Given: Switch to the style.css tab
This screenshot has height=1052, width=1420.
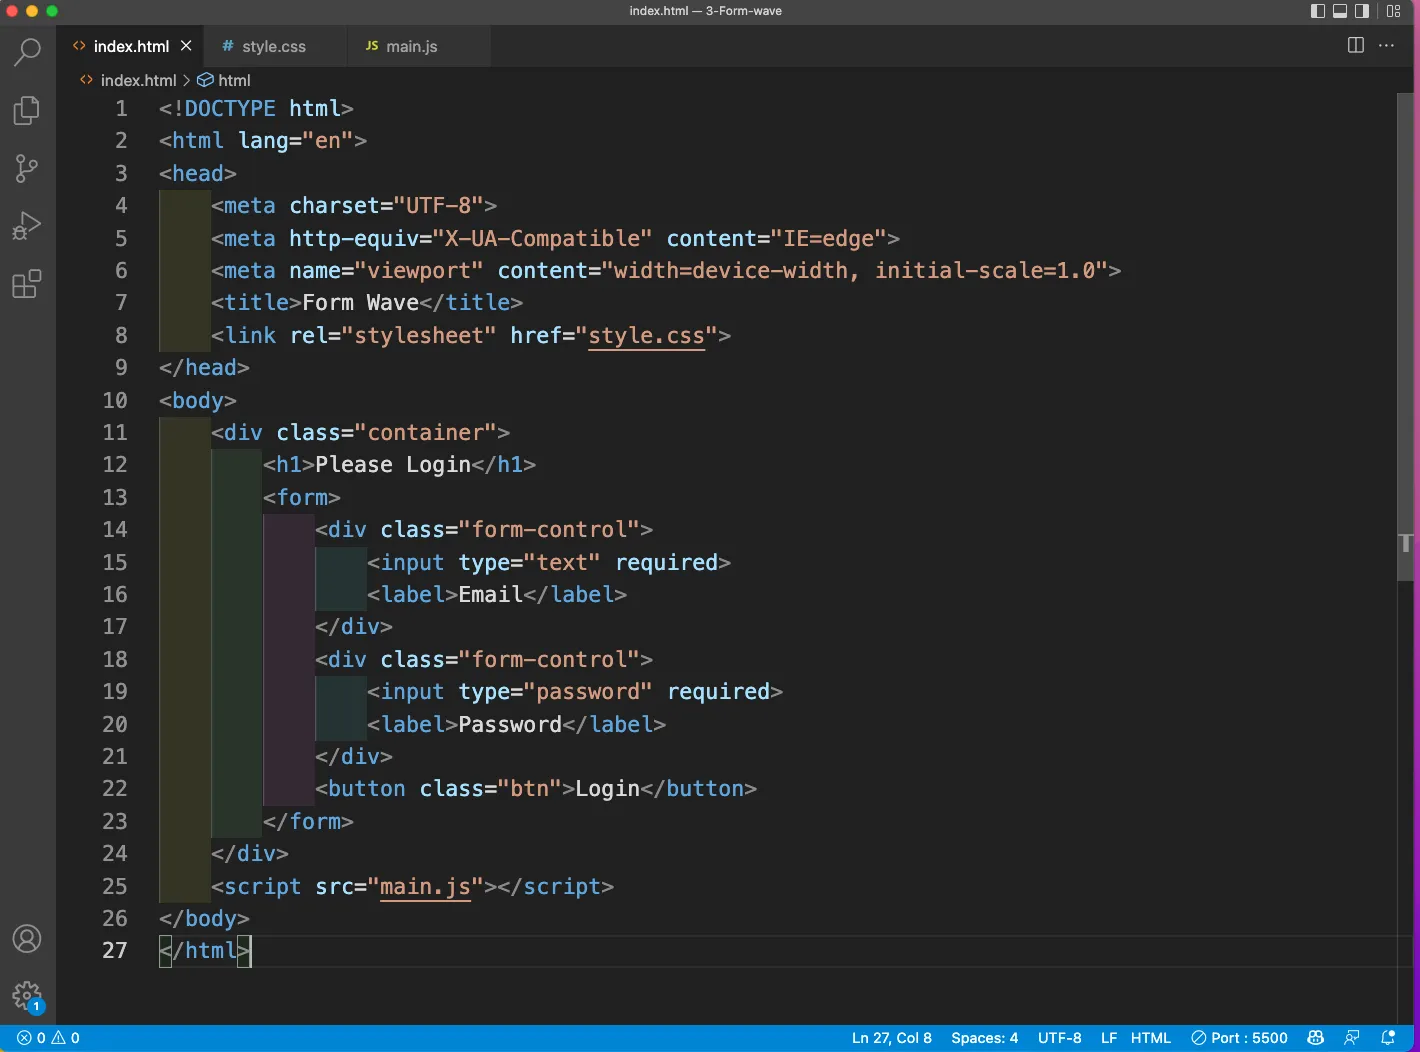Looking at the screenshot, I should click(x=274, y=46).
